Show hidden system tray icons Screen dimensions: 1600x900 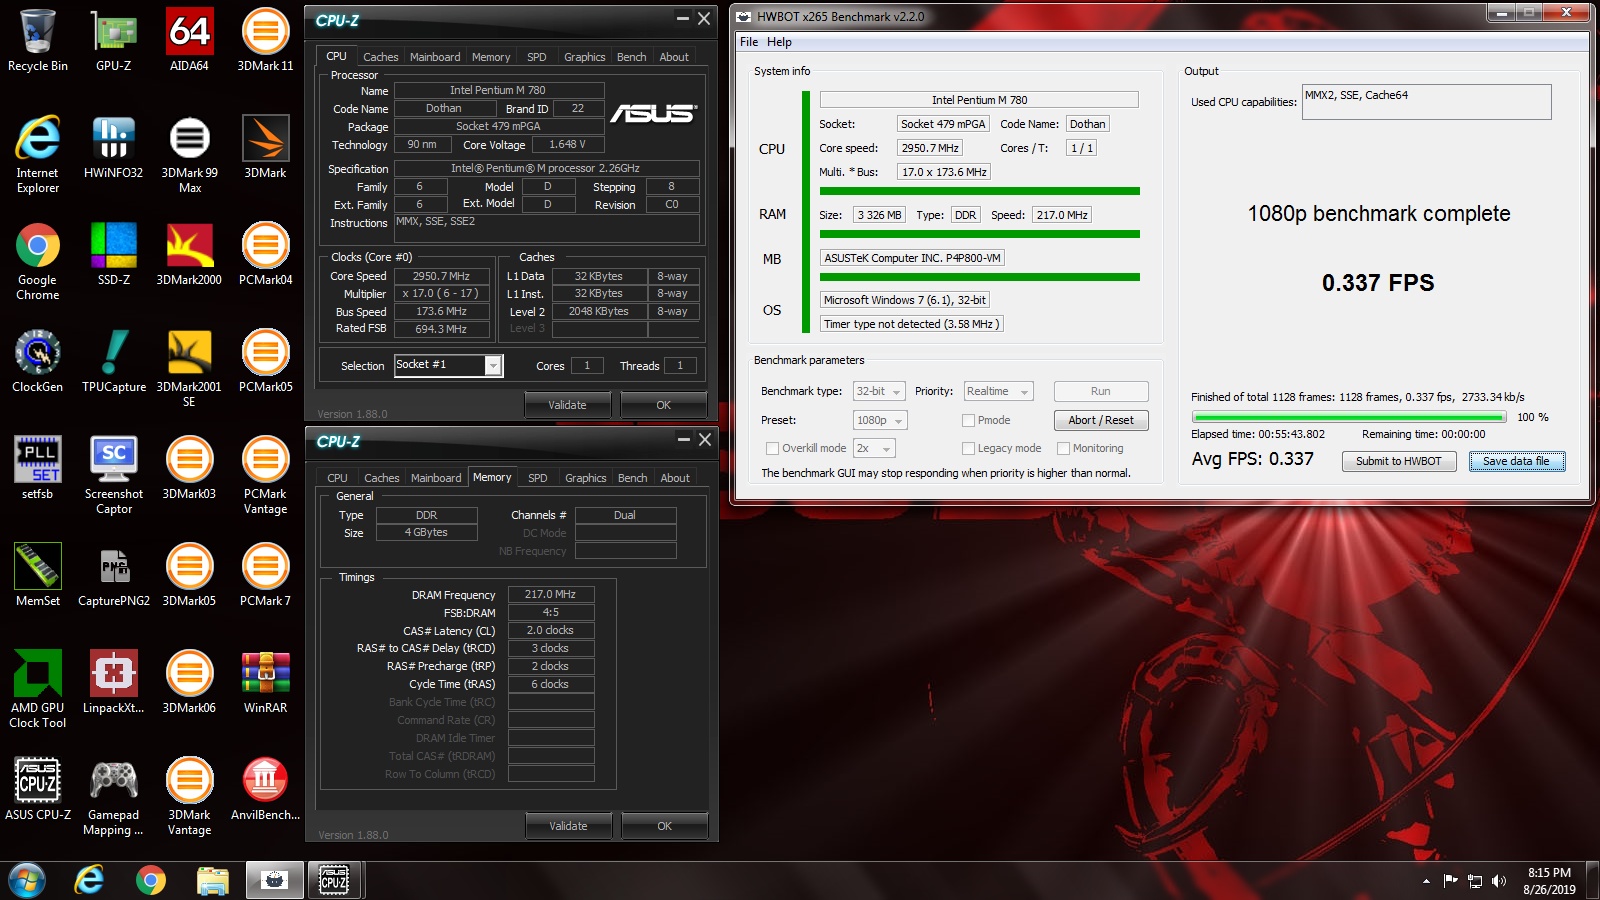click(x=1426, y=881)
